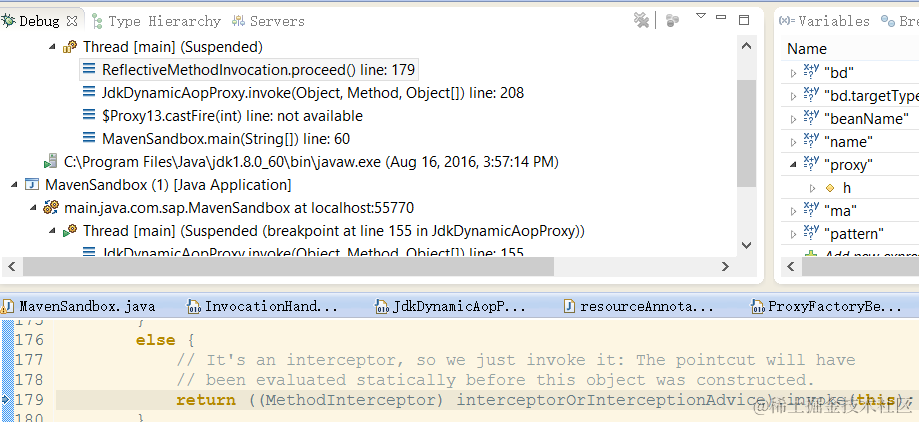This screenshot has height=422, width=919.
Task: Click the debug target icon beside main.java.com.sap.MavenSandbox
Action: pyautogui.click(x=50, y=207)
